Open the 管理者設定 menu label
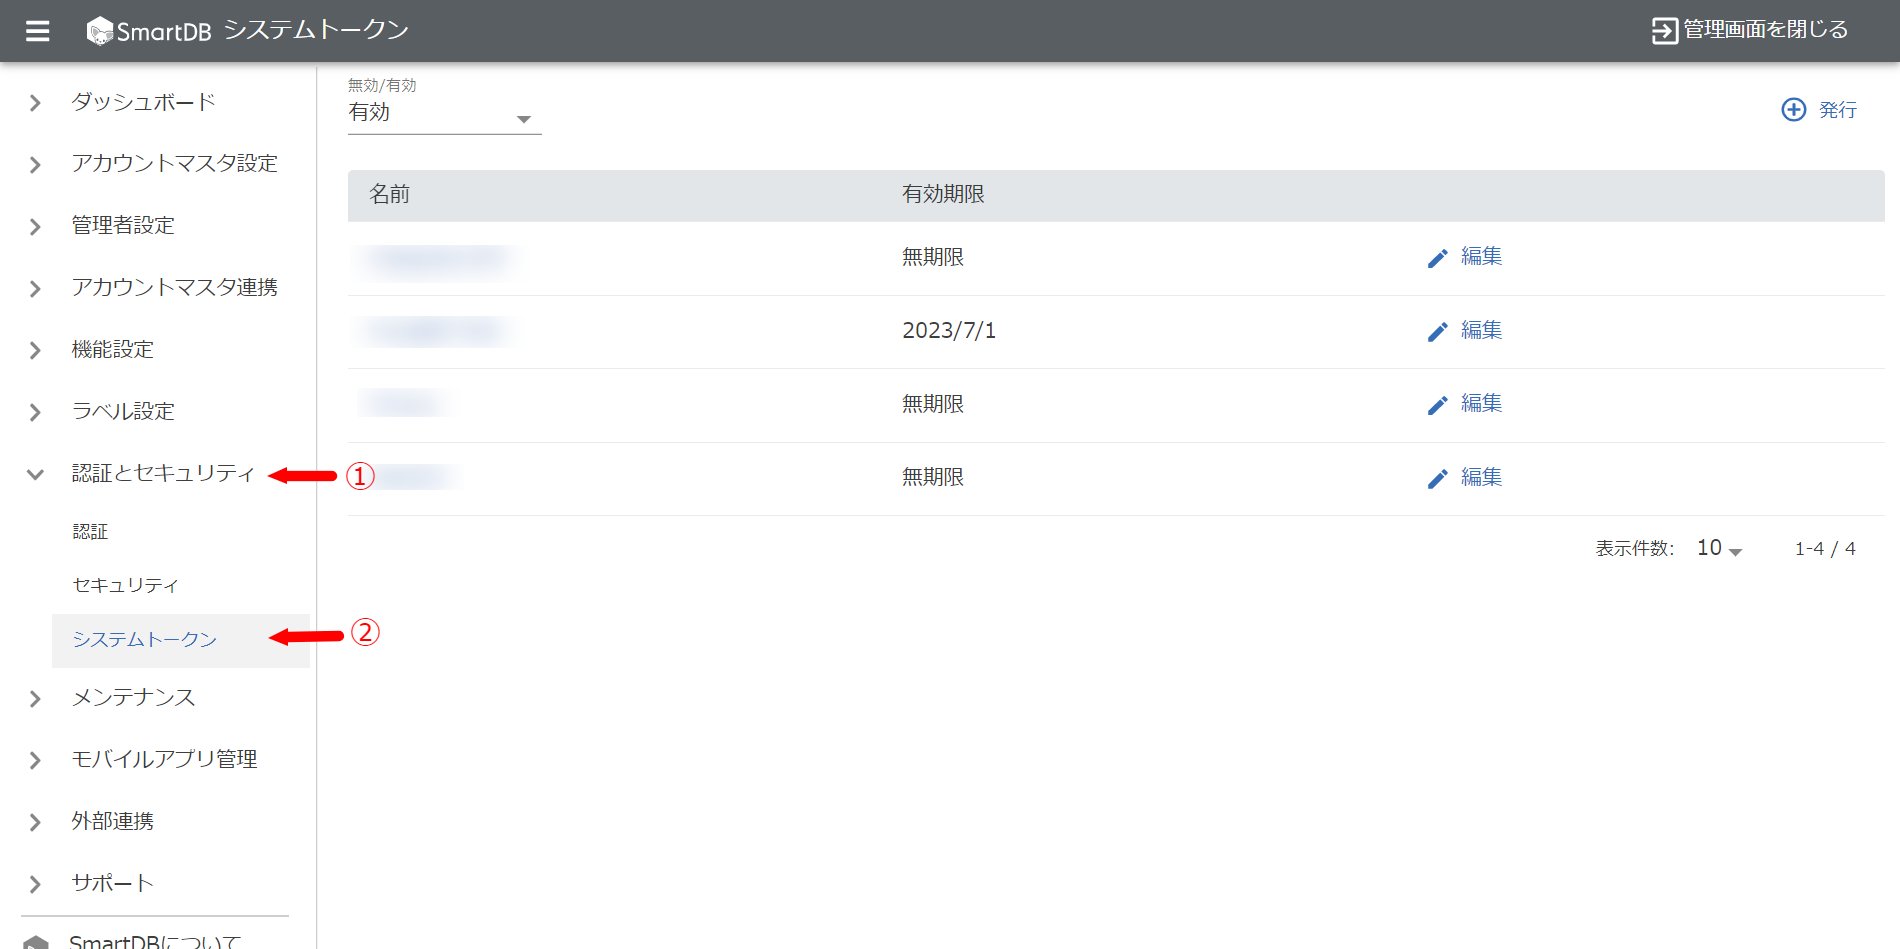The height and width of the screenshot is (949, 1900). pyautogui.click(x=123, y=225)
